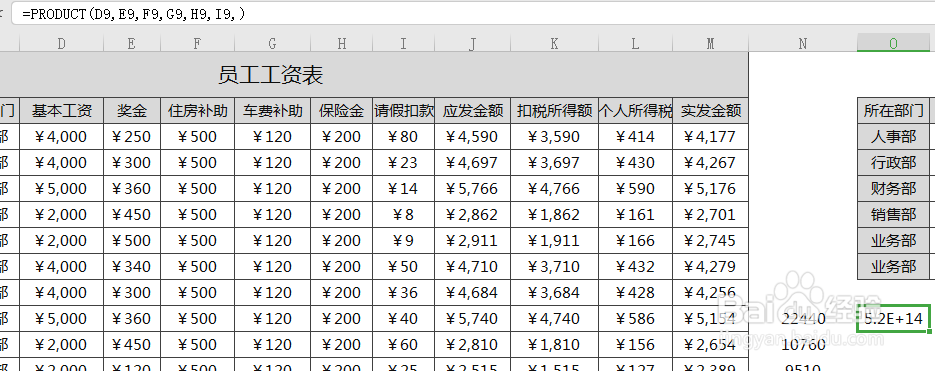Click the leave deduction cell ¥80
This screenshot has width=935, height=371.
tap(404, 137)
